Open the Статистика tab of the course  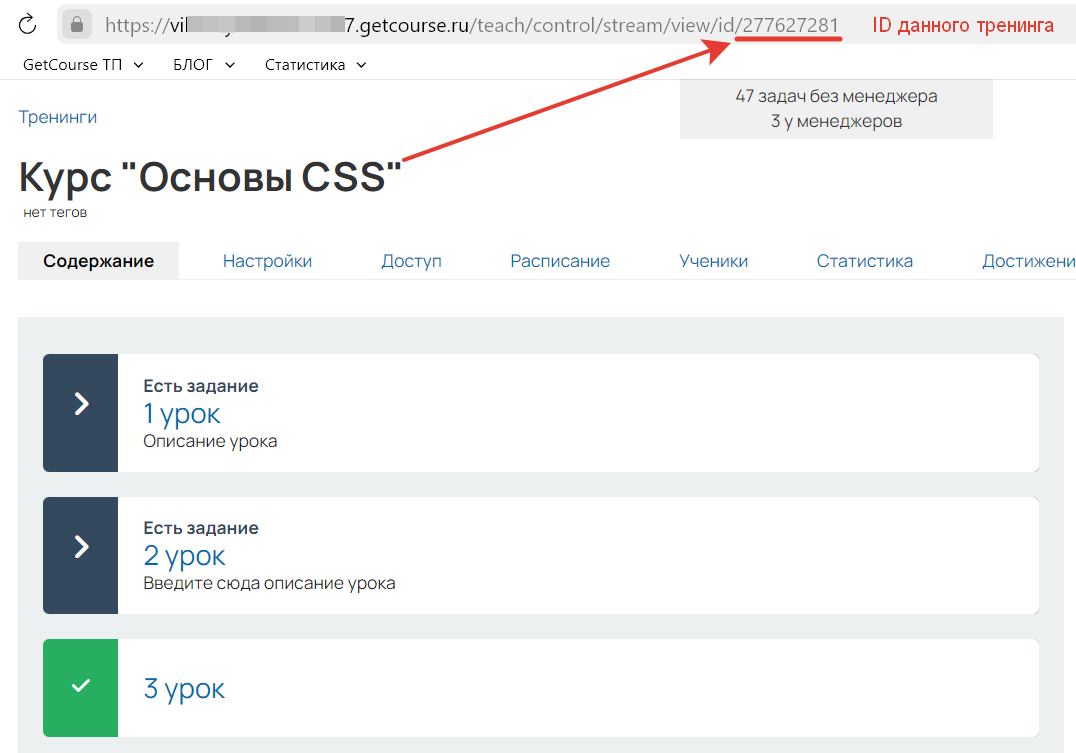coord(864,261)
